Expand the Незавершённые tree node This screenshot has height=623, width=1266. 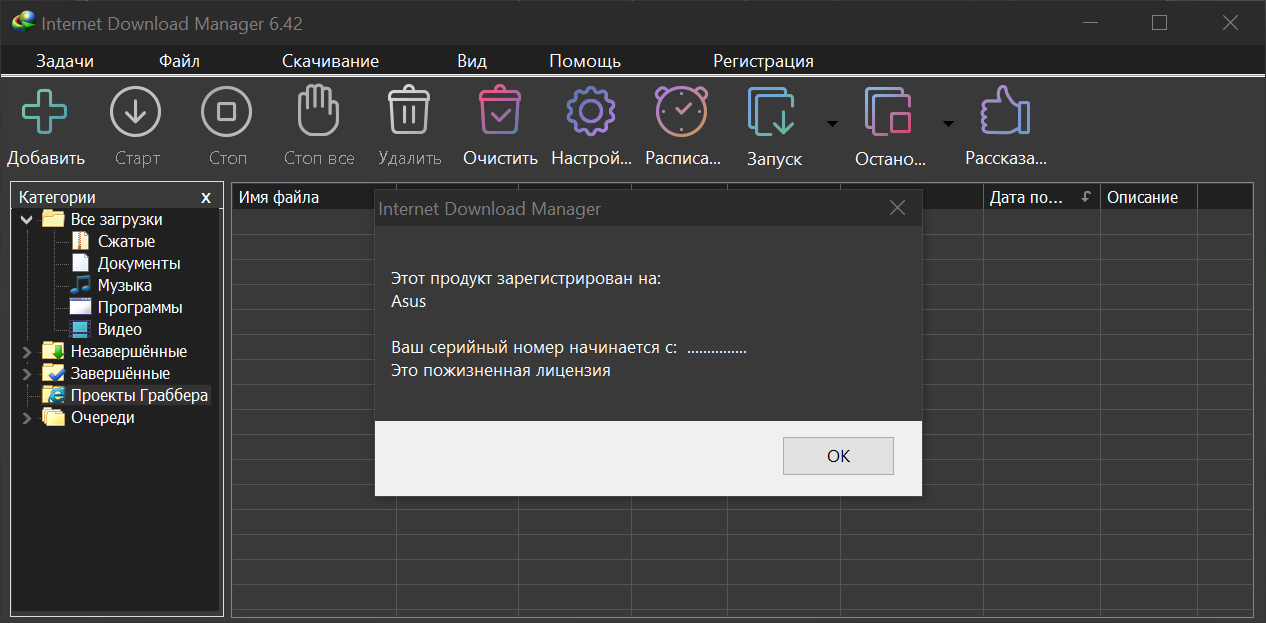pos(27,352)
